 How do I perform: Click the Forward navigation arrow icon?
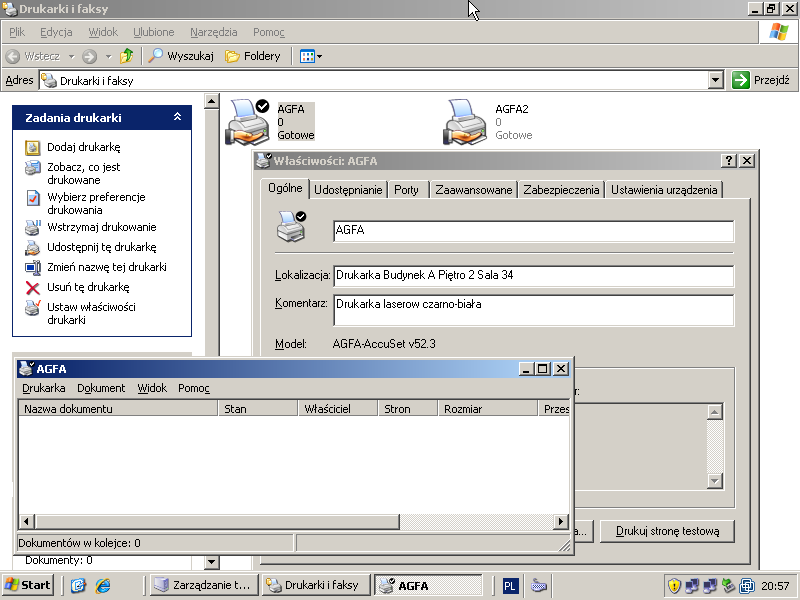pyautogui.click(x=89, y=56)
